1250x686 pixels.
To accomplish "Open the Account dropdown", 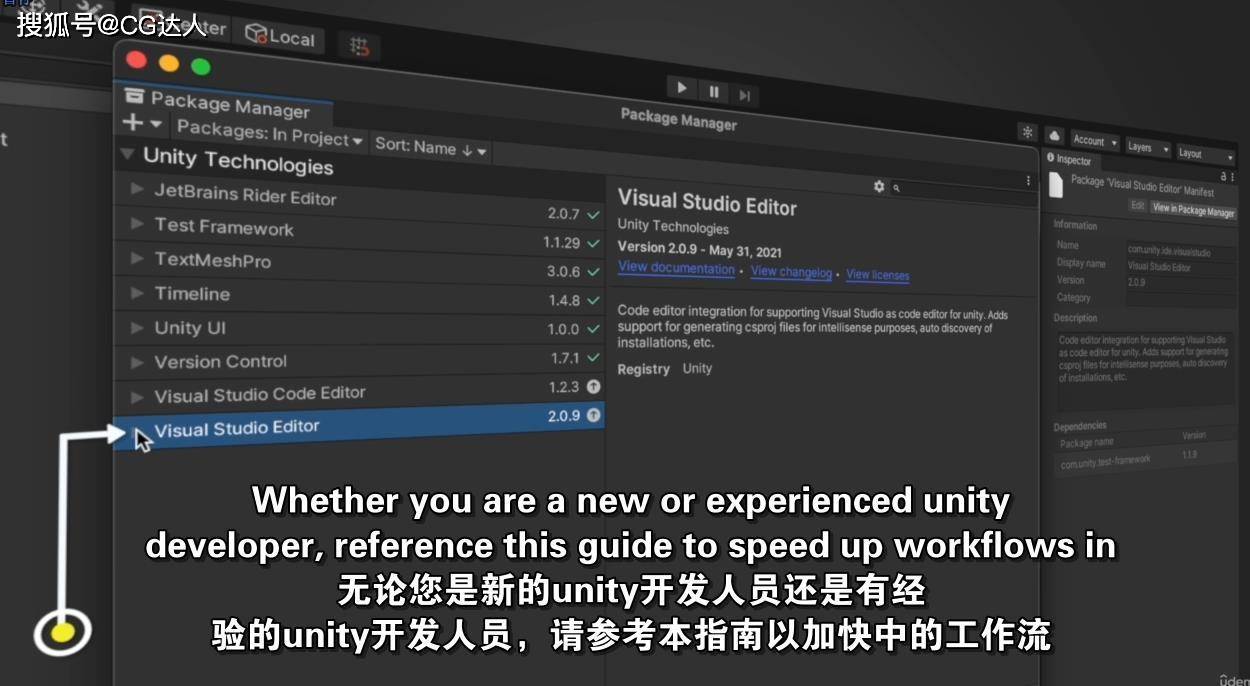I will click(x=1095, y=141).
